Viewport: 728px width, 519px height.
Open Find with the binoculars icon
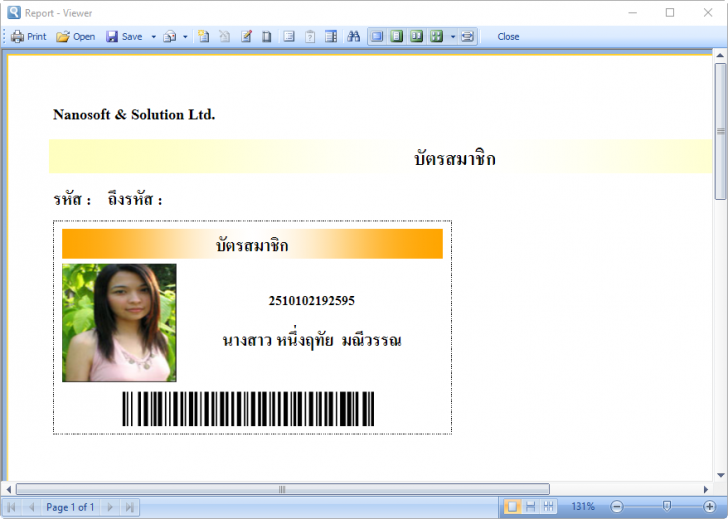pos(353,36)
